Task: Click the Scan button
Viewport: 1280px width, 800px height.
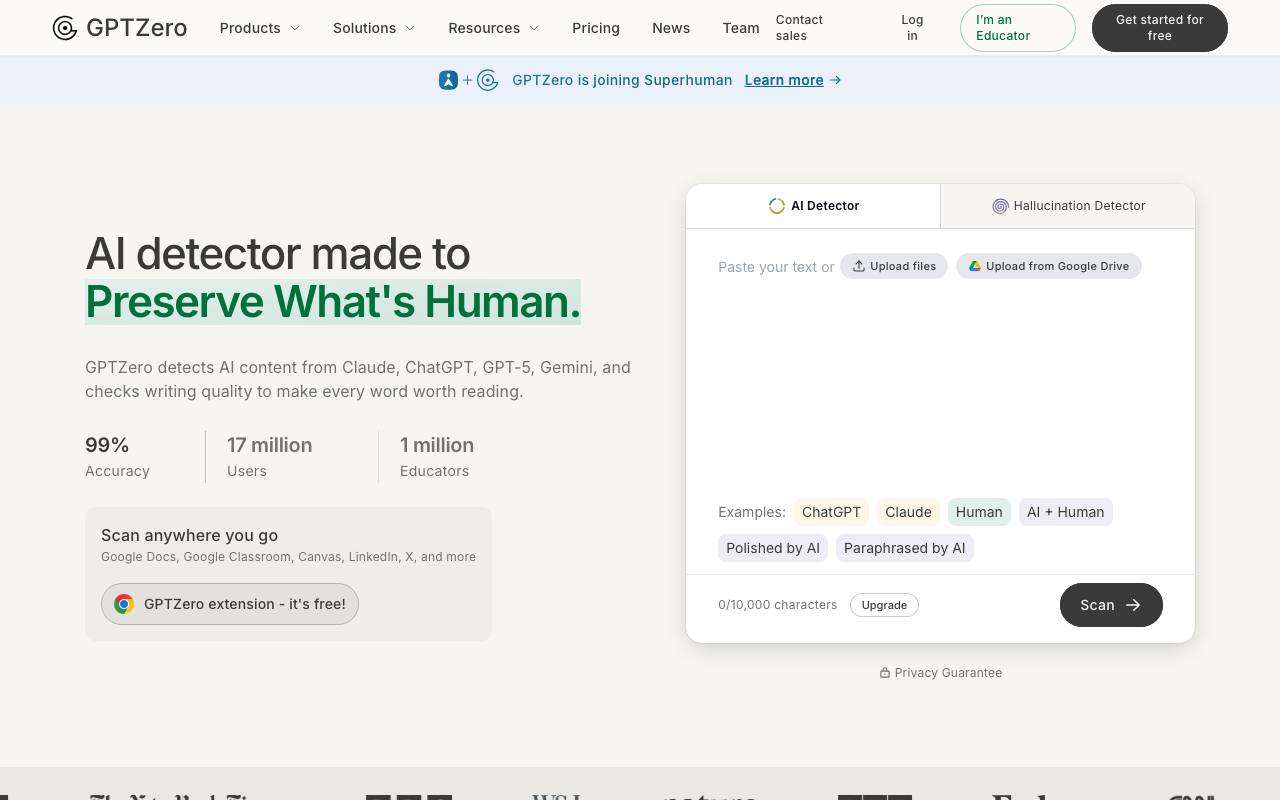Action: pos(1111,605)
